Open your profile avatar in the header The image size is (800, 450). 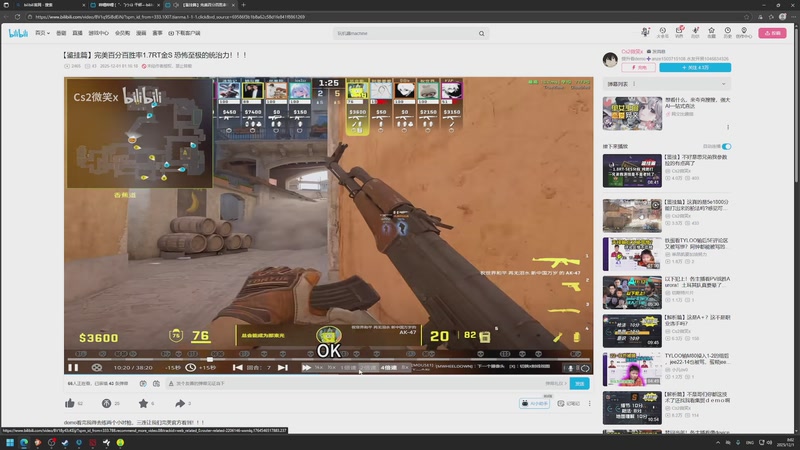tap(645, 32)
